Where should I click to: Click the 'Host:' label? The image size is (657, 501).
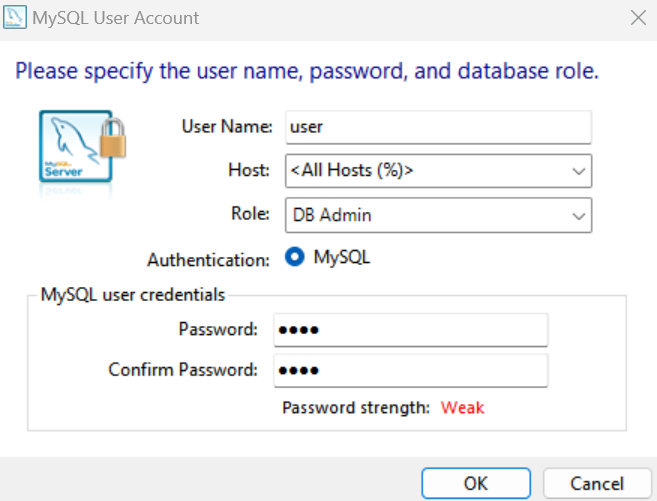pos(249,170)
